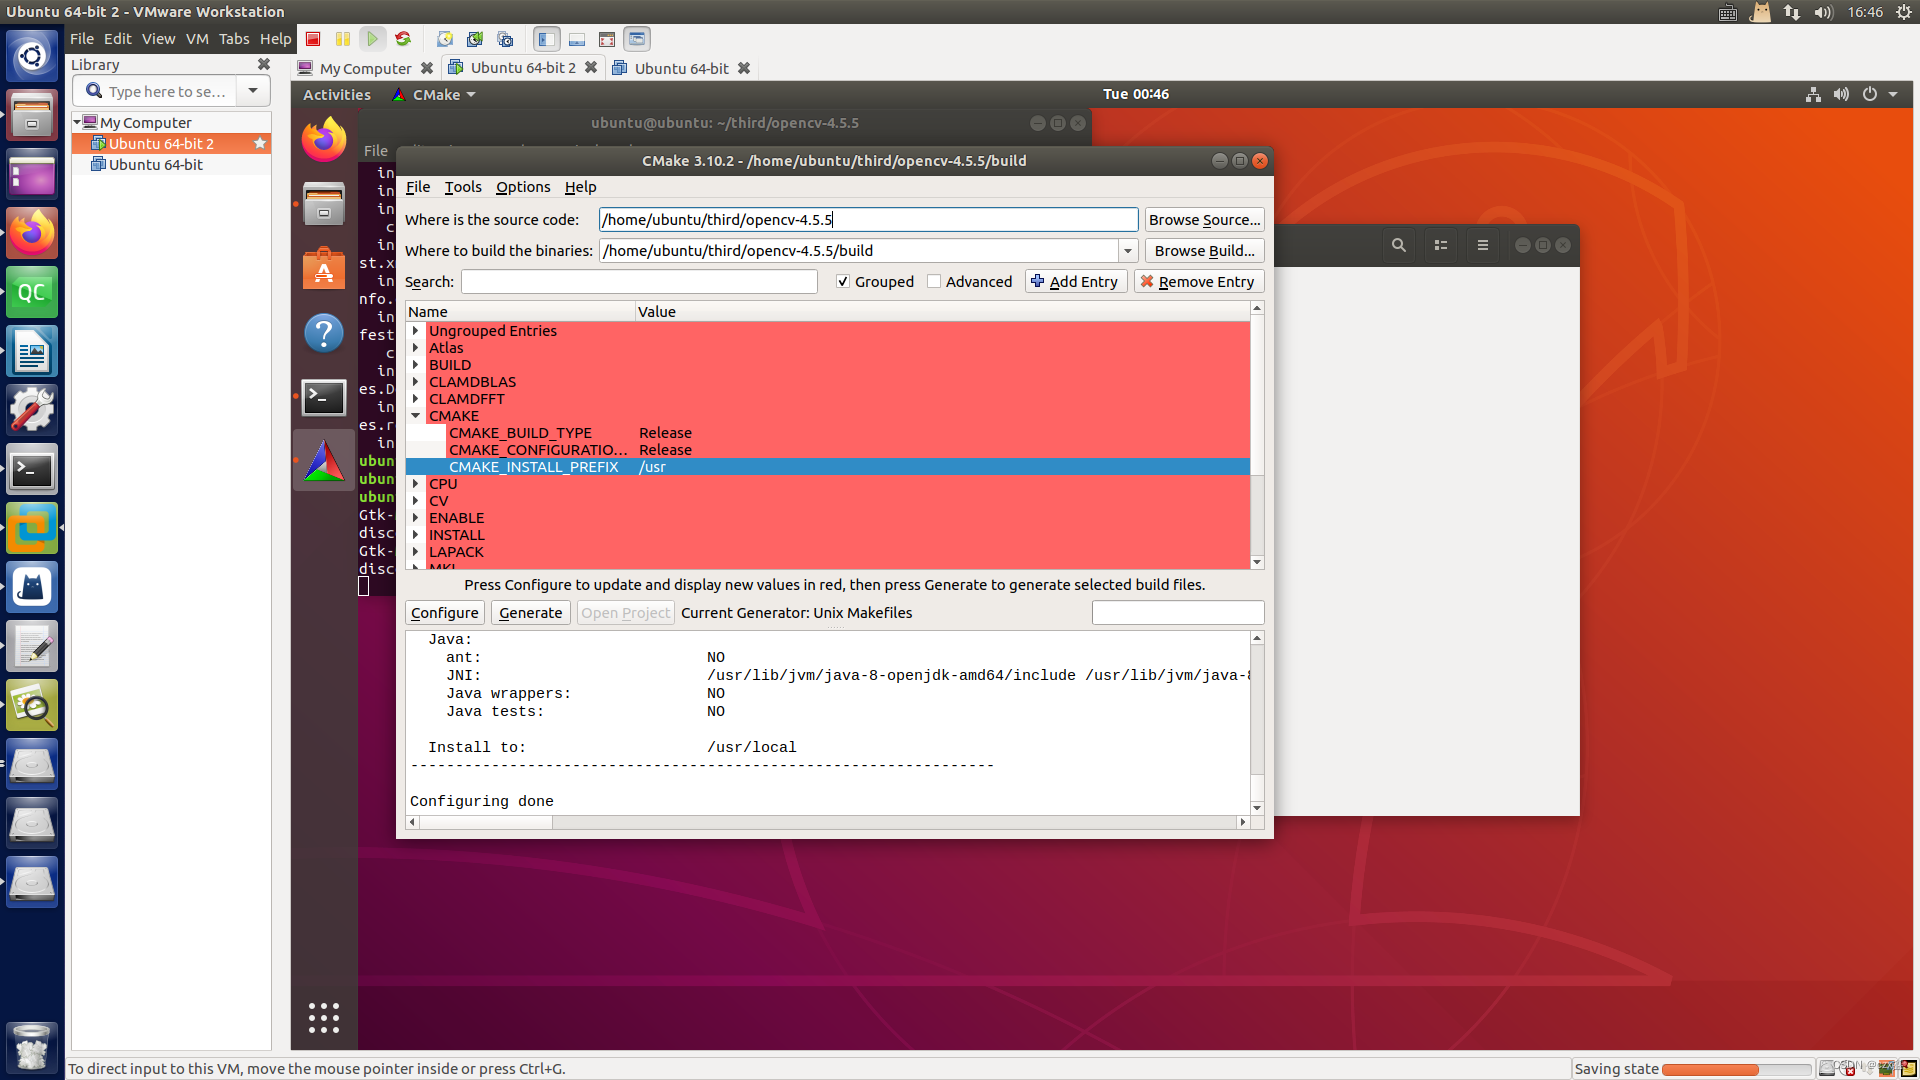Click the source code path field

tap(868, 220)
